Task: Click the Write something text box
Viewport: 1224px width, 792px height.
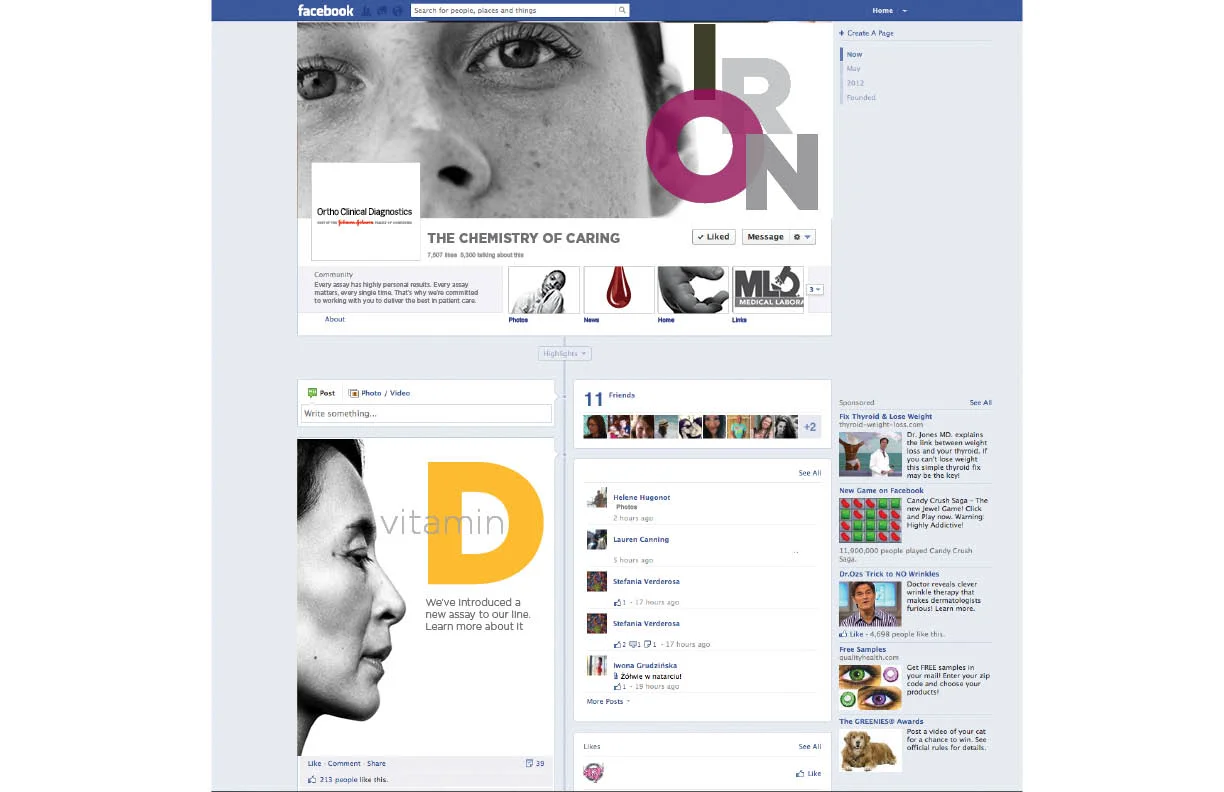Action: tap(427, 413)
